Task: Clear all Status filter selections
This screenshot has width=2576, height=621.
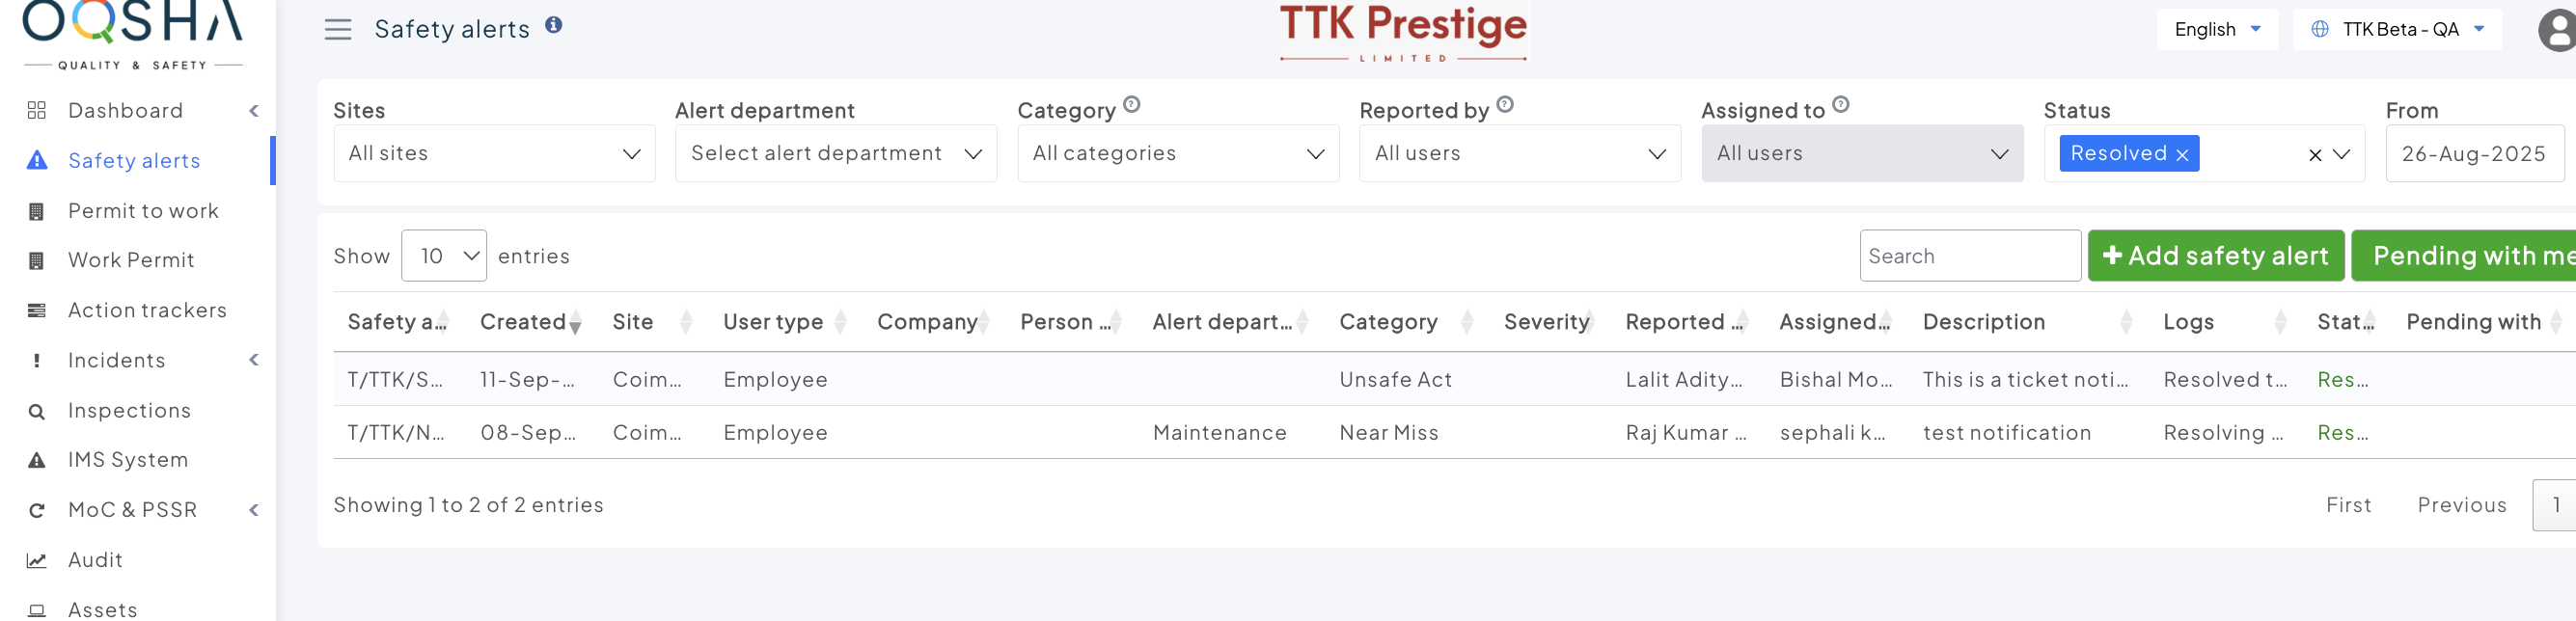Action: pyautogui.click(x=2314, y=155)
